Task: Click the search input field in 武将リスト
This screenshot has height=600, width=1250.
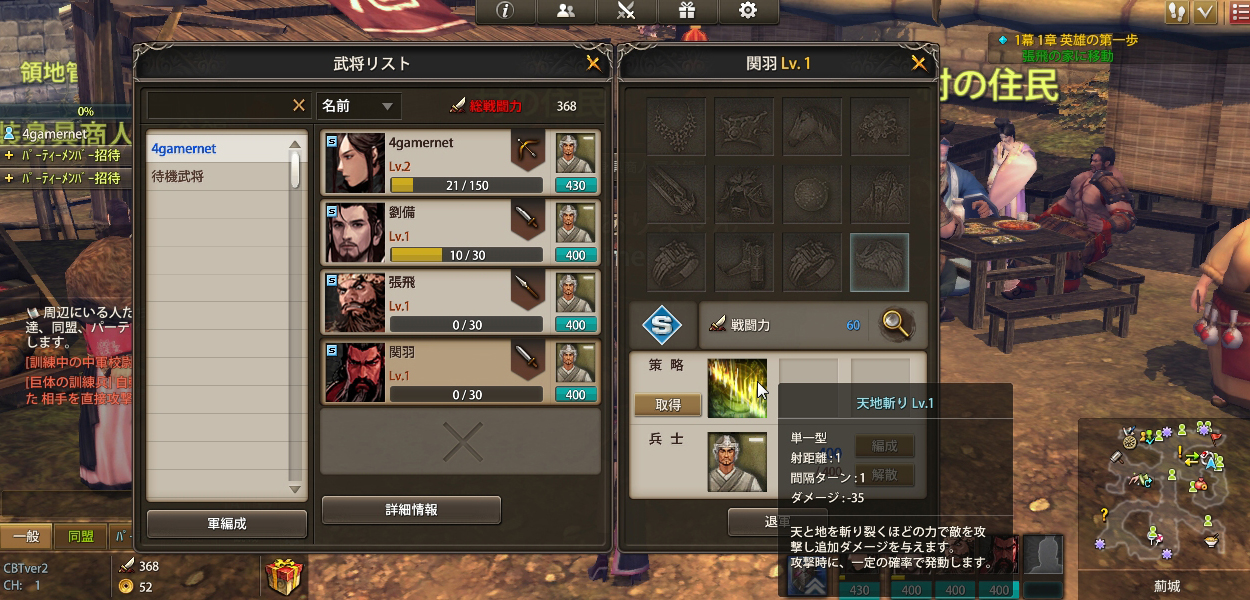Action: 228,105
